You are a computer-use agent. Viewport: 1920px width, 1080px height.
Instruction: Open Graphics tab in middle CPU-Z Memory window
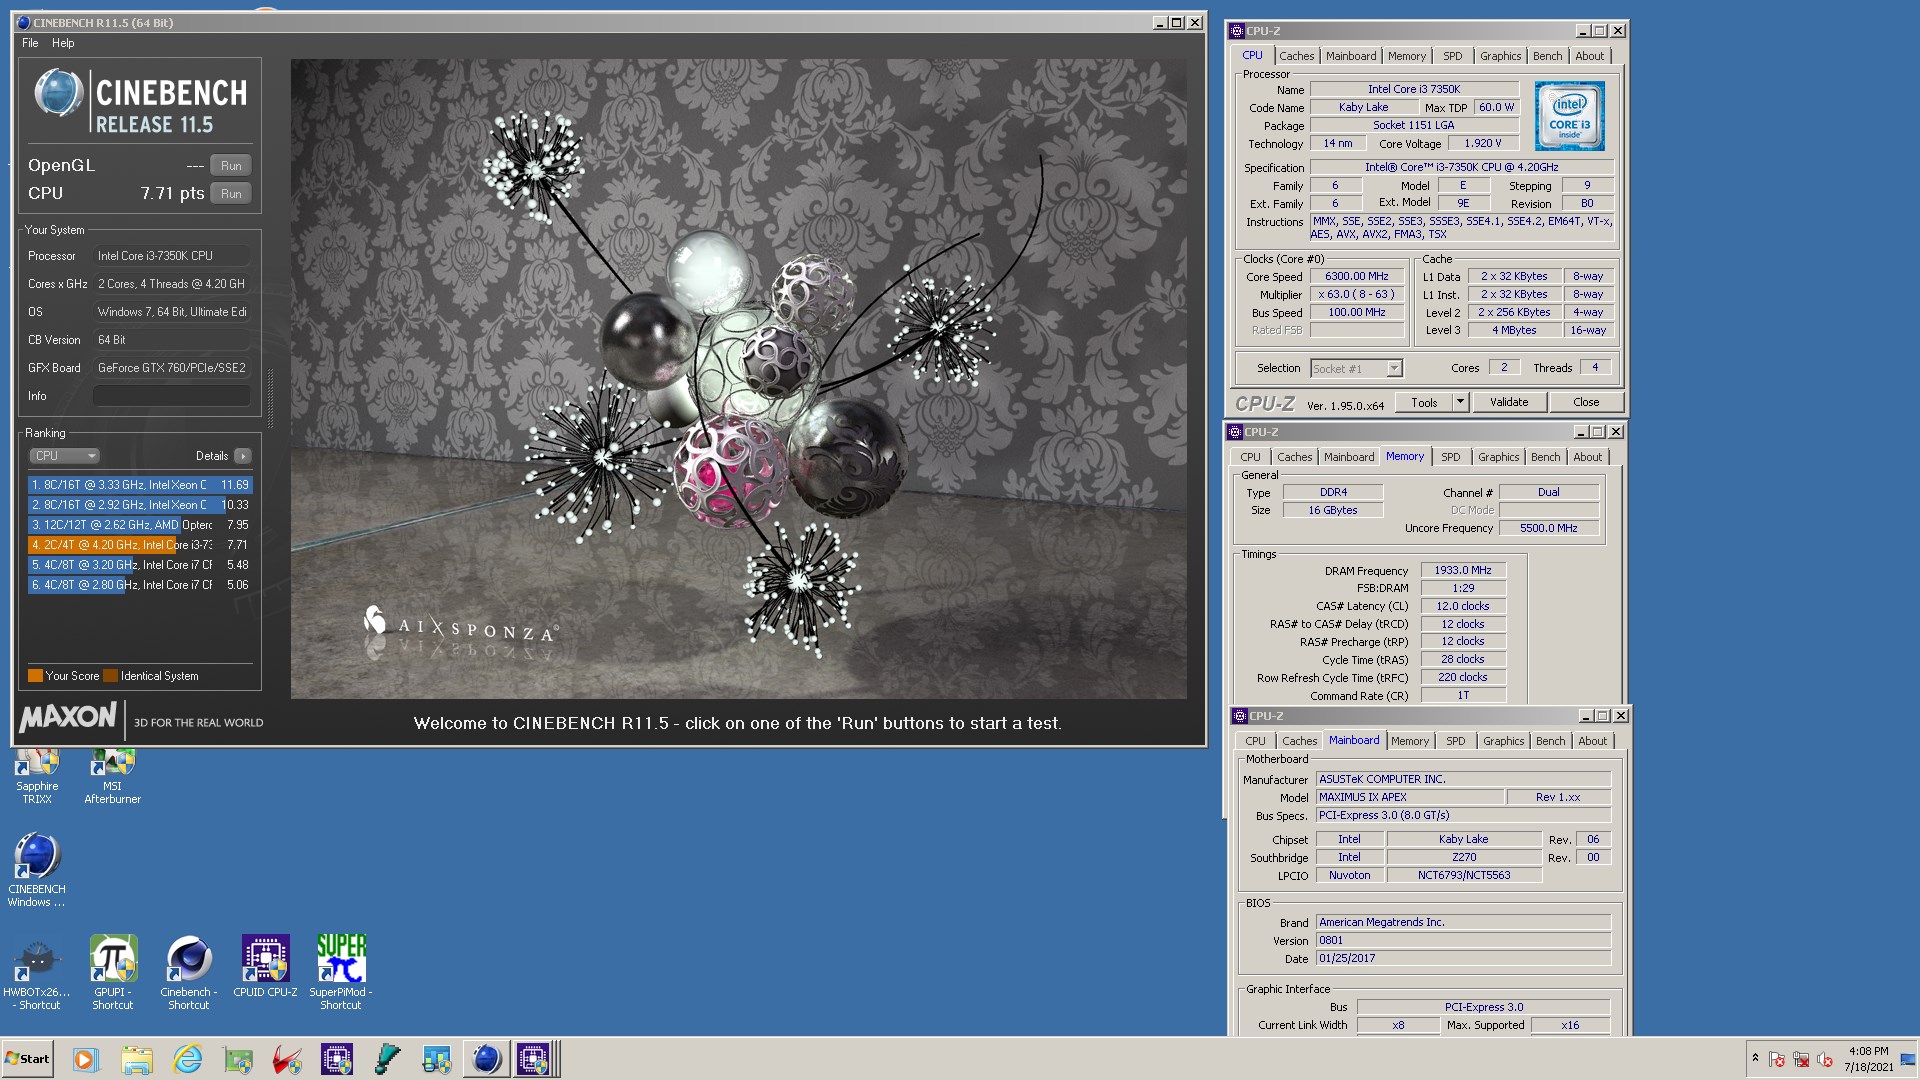(x=1498, y=457)
